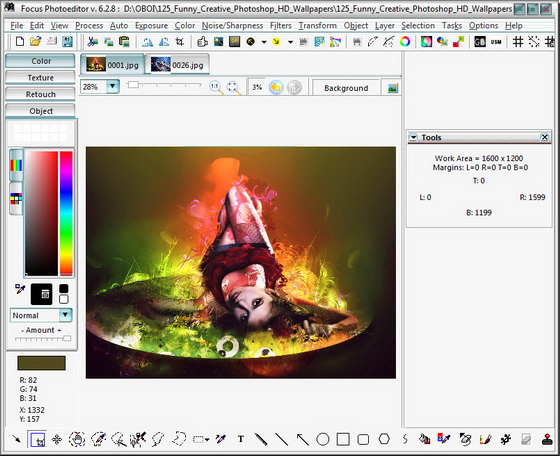Viewport: 560px width, 456px height.
Task: Select the eyedropper color picker tool
Action: [x=20, y=289]
